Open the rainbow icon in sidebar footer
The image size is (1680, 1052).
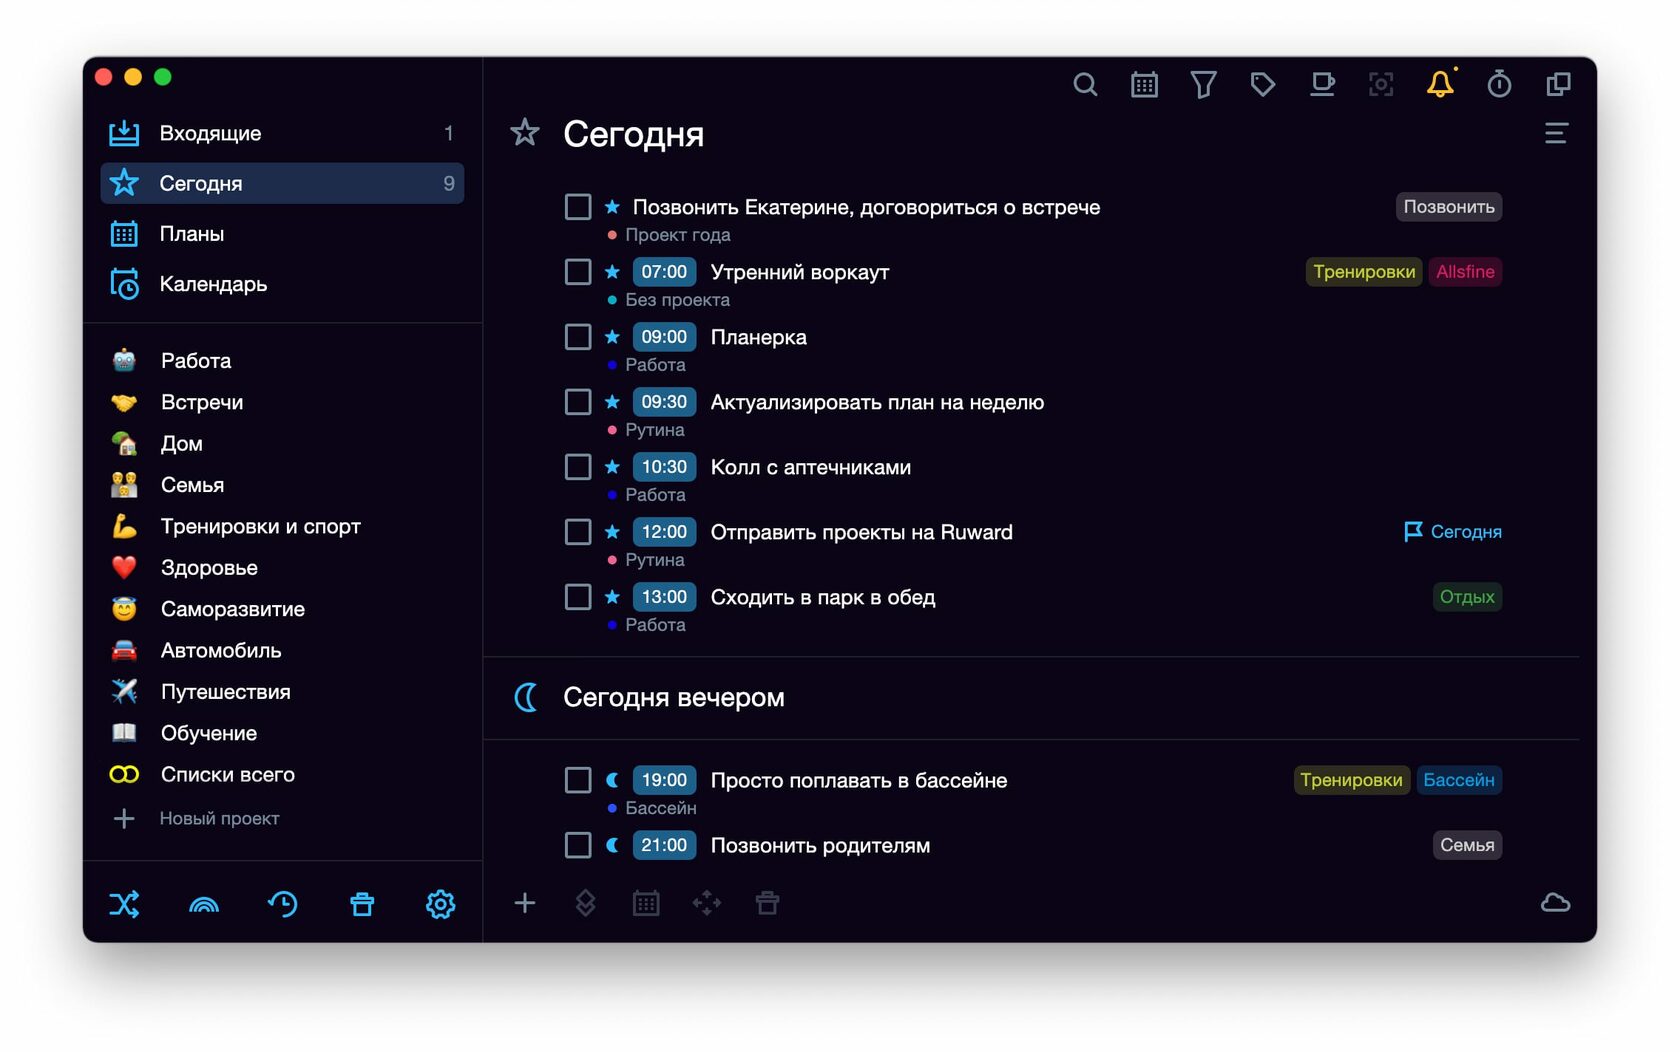pyautogui.click(x=204, y=904)
